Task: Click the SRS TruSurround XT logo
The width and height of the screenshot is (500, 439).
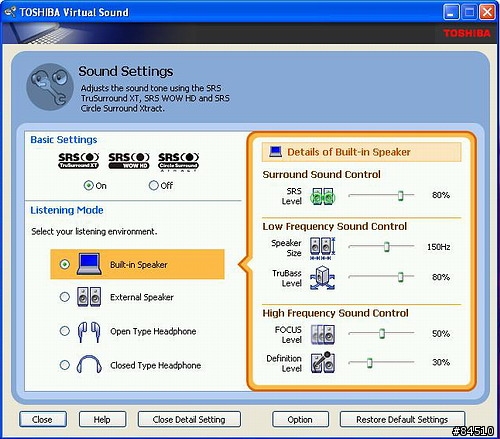Action: pos(79,161)
